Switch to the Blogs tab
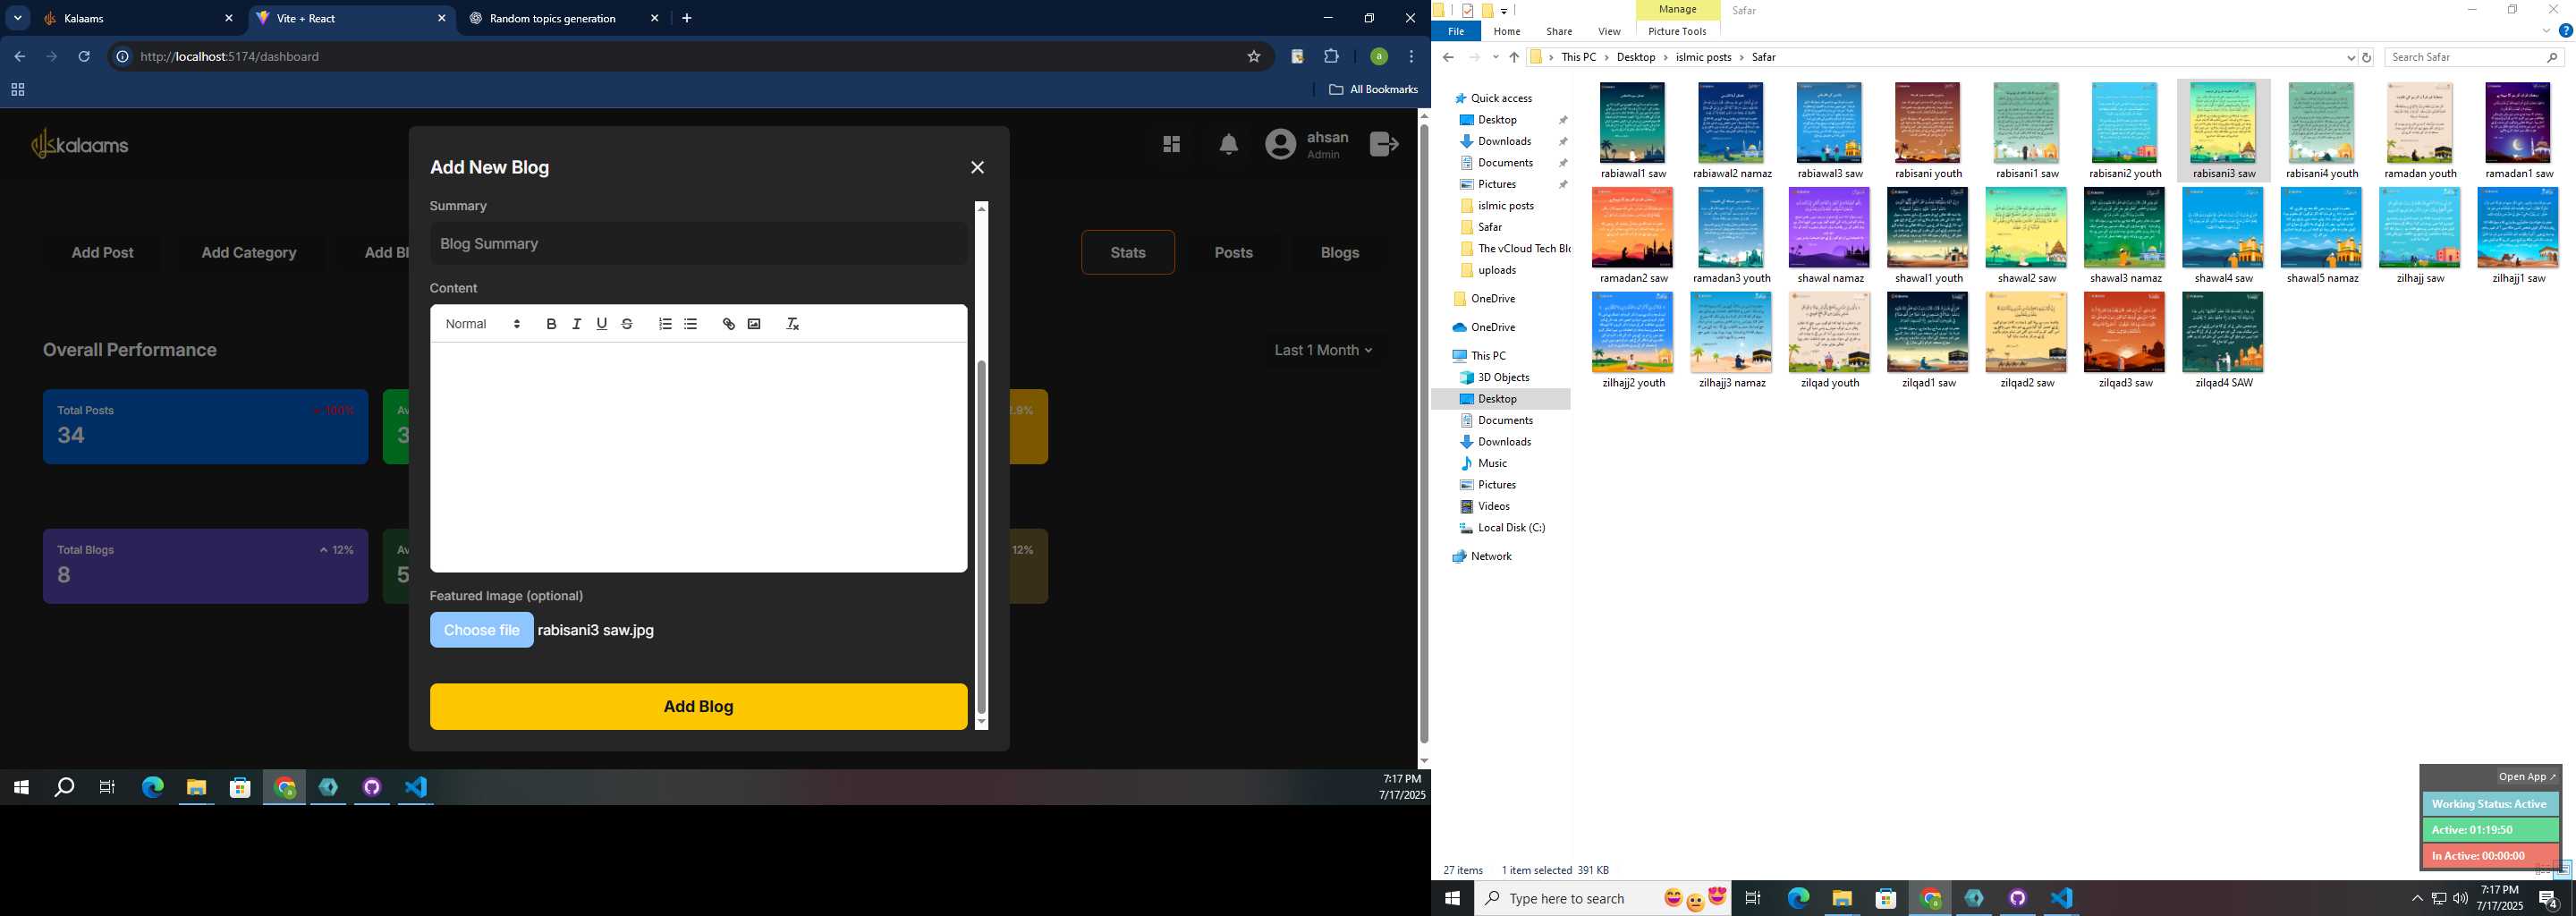 1339,253
